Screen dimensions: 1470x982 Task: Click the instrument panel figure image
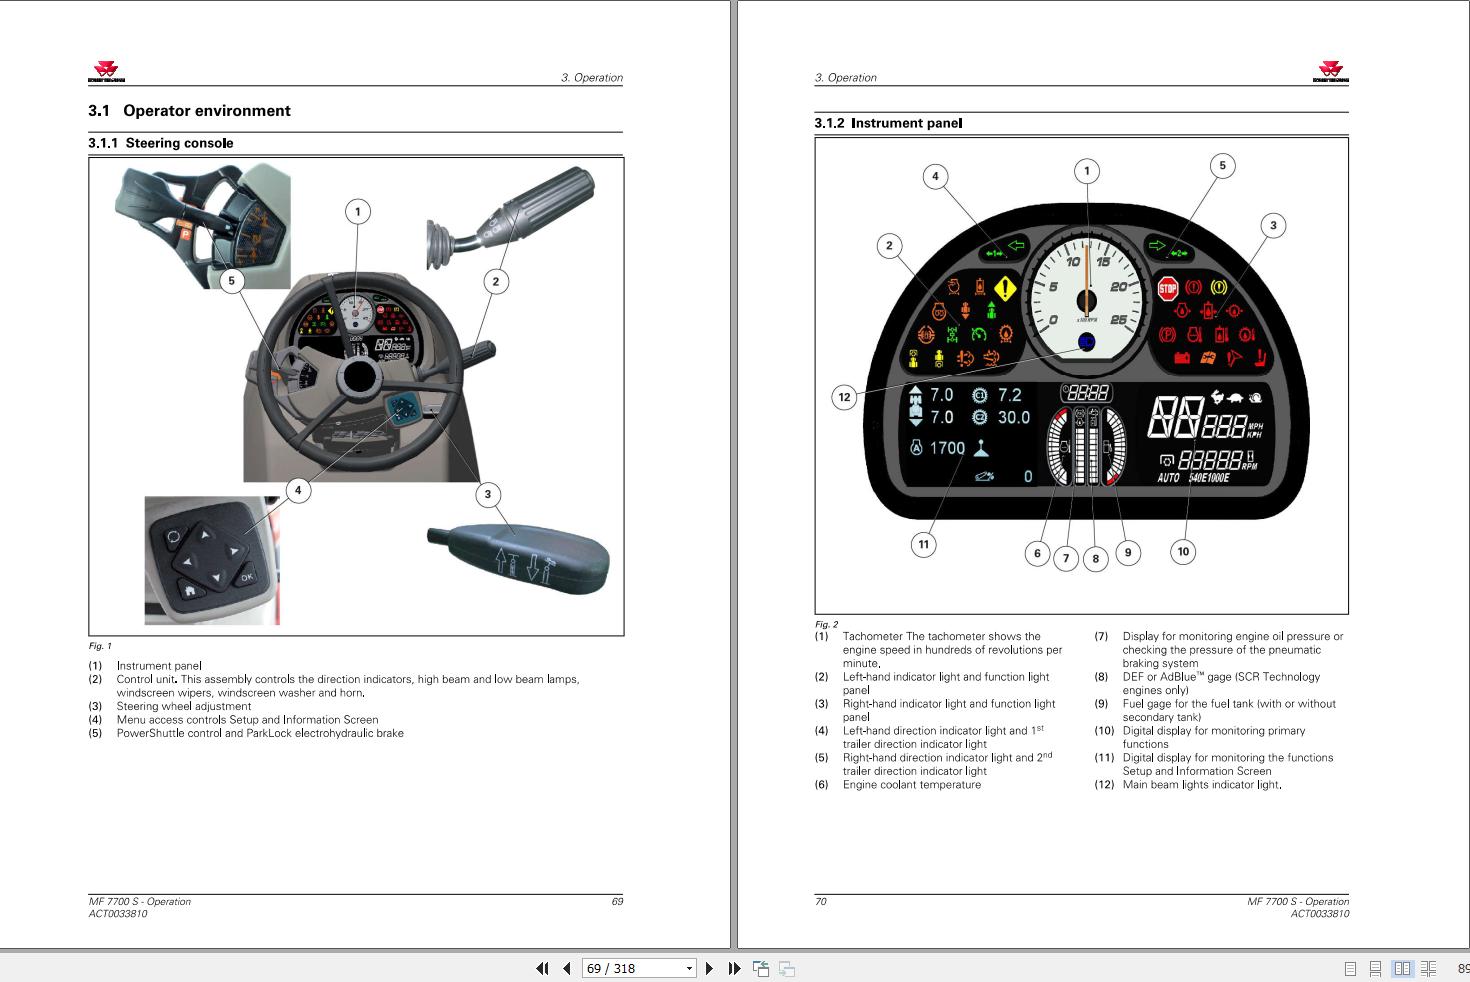click(1081, 375)
